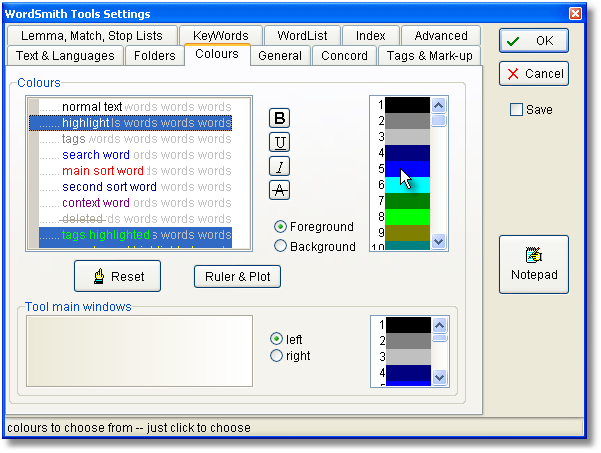Choose the right option for tool windows

(277, 356)
